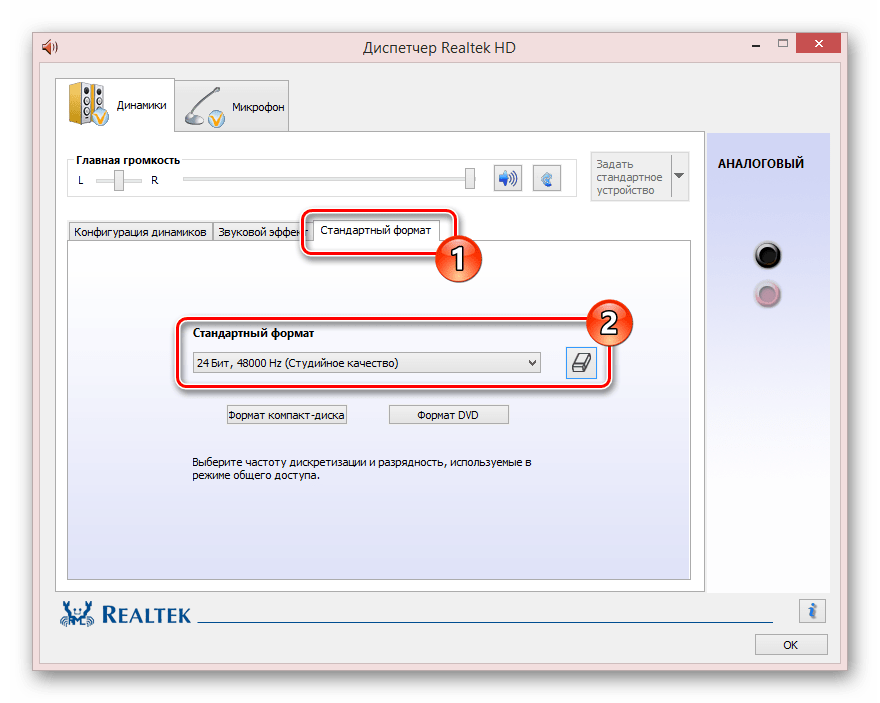Switch to the Динамики device tab
Screen dimensions: 880x703
[x=116, y=105]
